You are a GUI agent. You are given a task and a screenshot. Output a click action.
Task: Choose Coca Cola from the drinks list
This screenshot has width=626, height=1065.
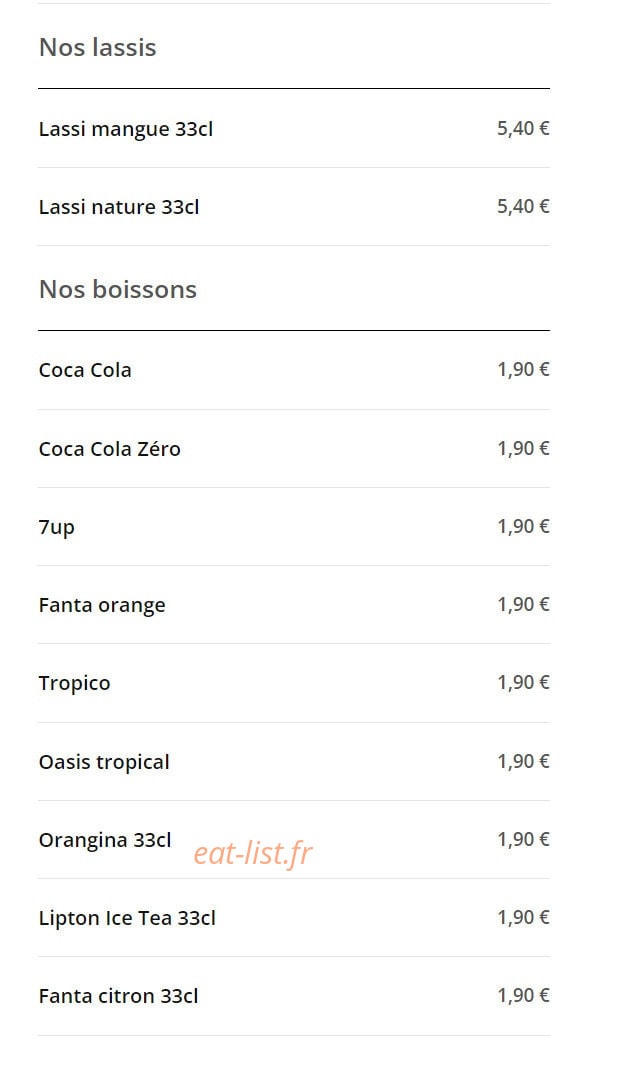pos(293,370)
